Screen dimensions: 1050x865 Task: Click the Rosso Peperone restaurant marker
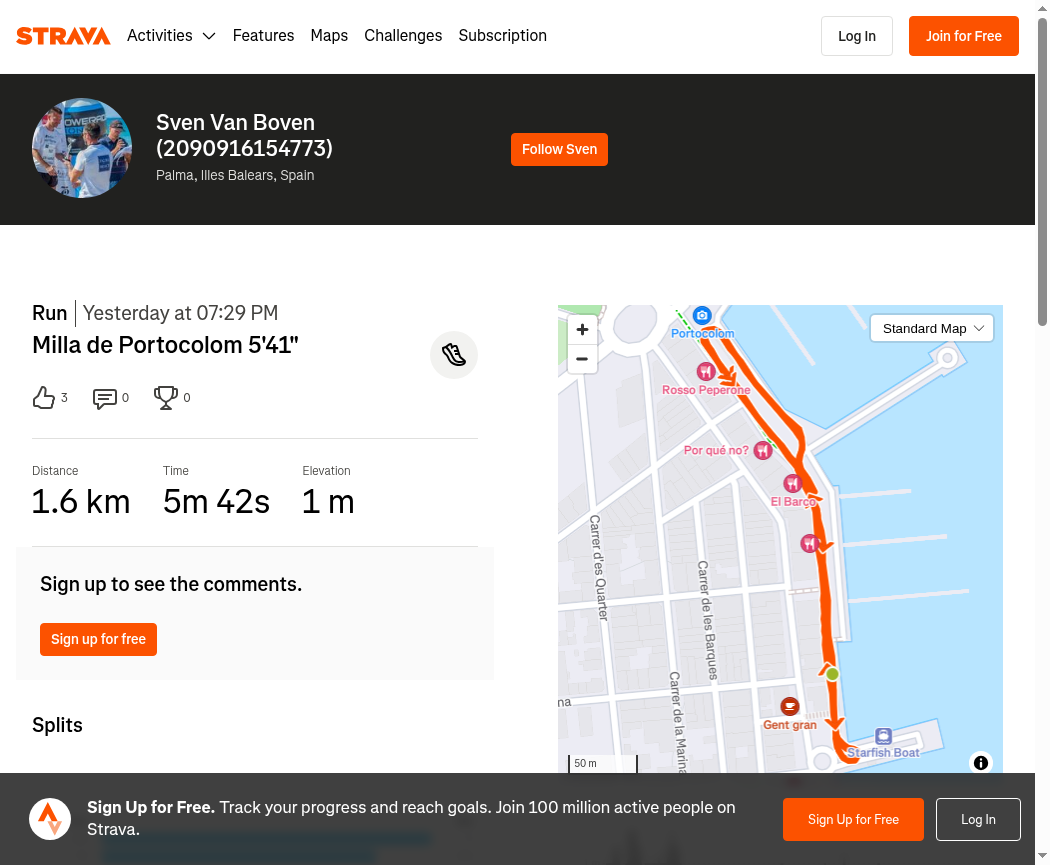(x=706, y=371)
